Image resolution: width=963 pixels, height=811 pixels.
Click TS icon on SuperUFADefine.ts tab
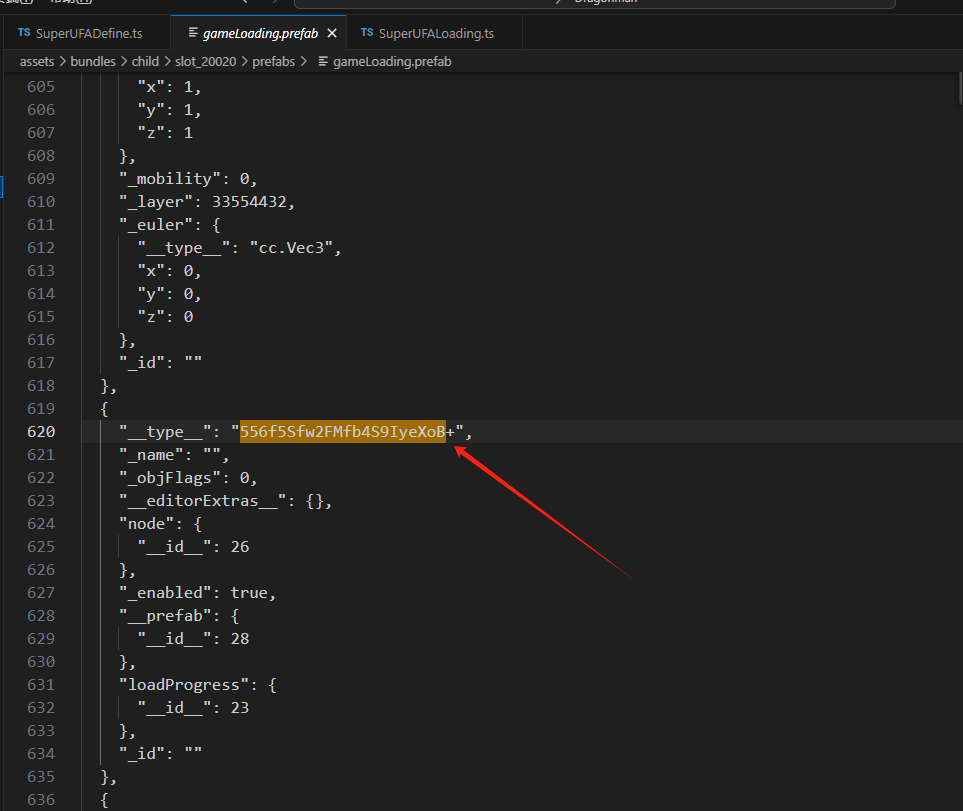point(24,33)
